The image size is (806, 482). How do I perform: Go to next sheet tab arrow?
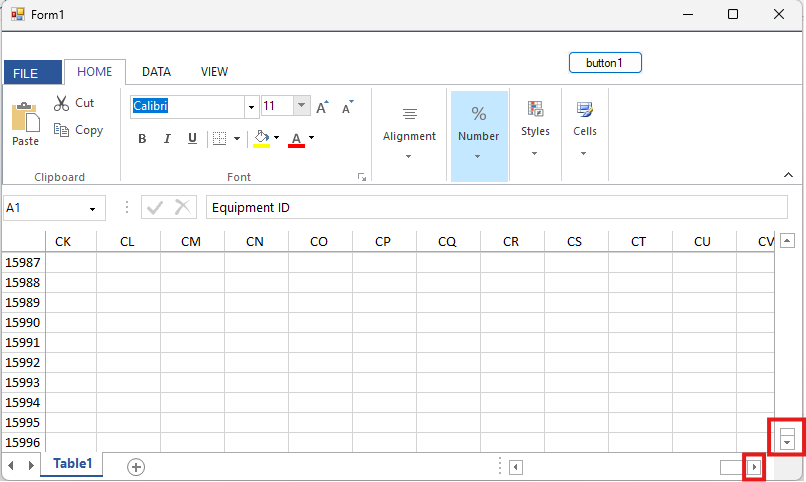[x=31, y=466]
